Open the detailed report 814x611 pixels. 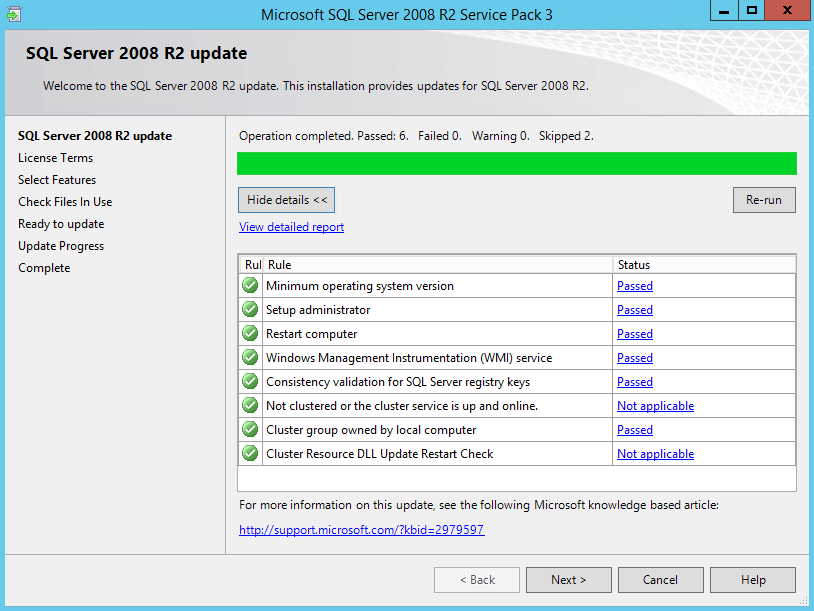[291, 226]
